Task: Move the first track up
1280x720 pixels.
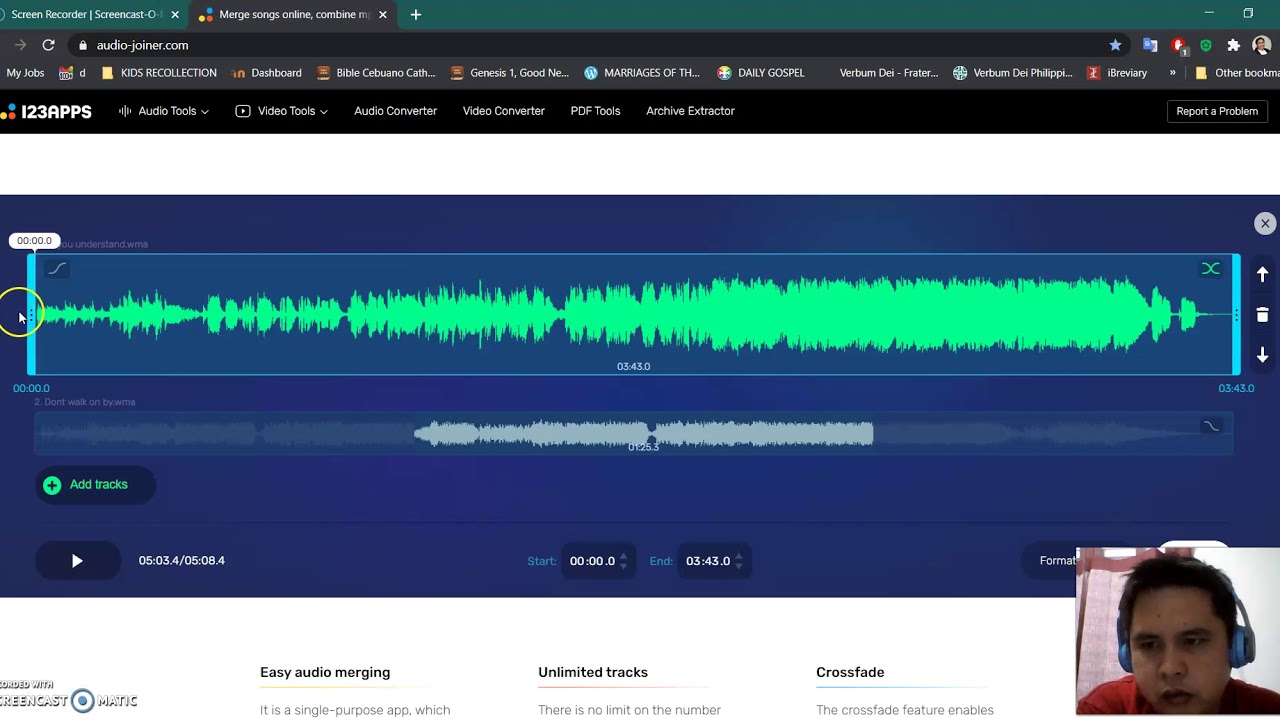Action: (x=1262, y=274)
